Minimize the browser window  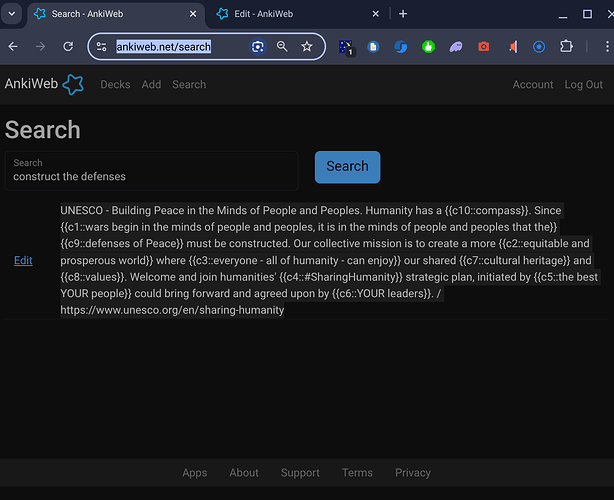pyautogui.click(x=563, y=15)
